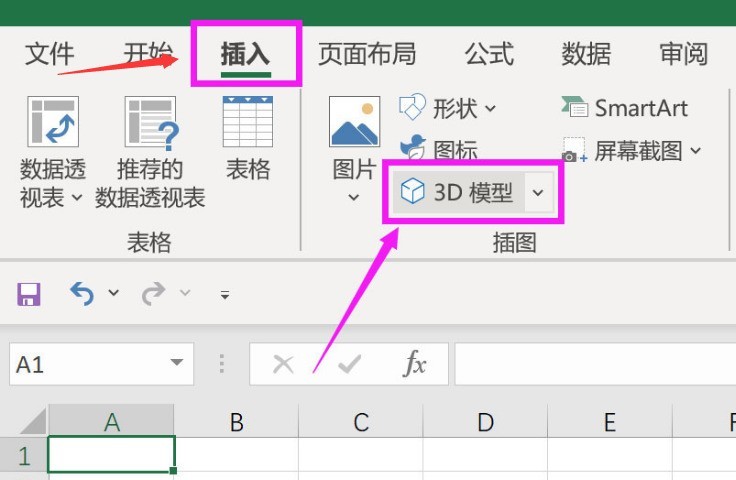Click the Pictures (图片) icon
The image size is (736, 480).
pyautogui.click(x=354, y=122)
